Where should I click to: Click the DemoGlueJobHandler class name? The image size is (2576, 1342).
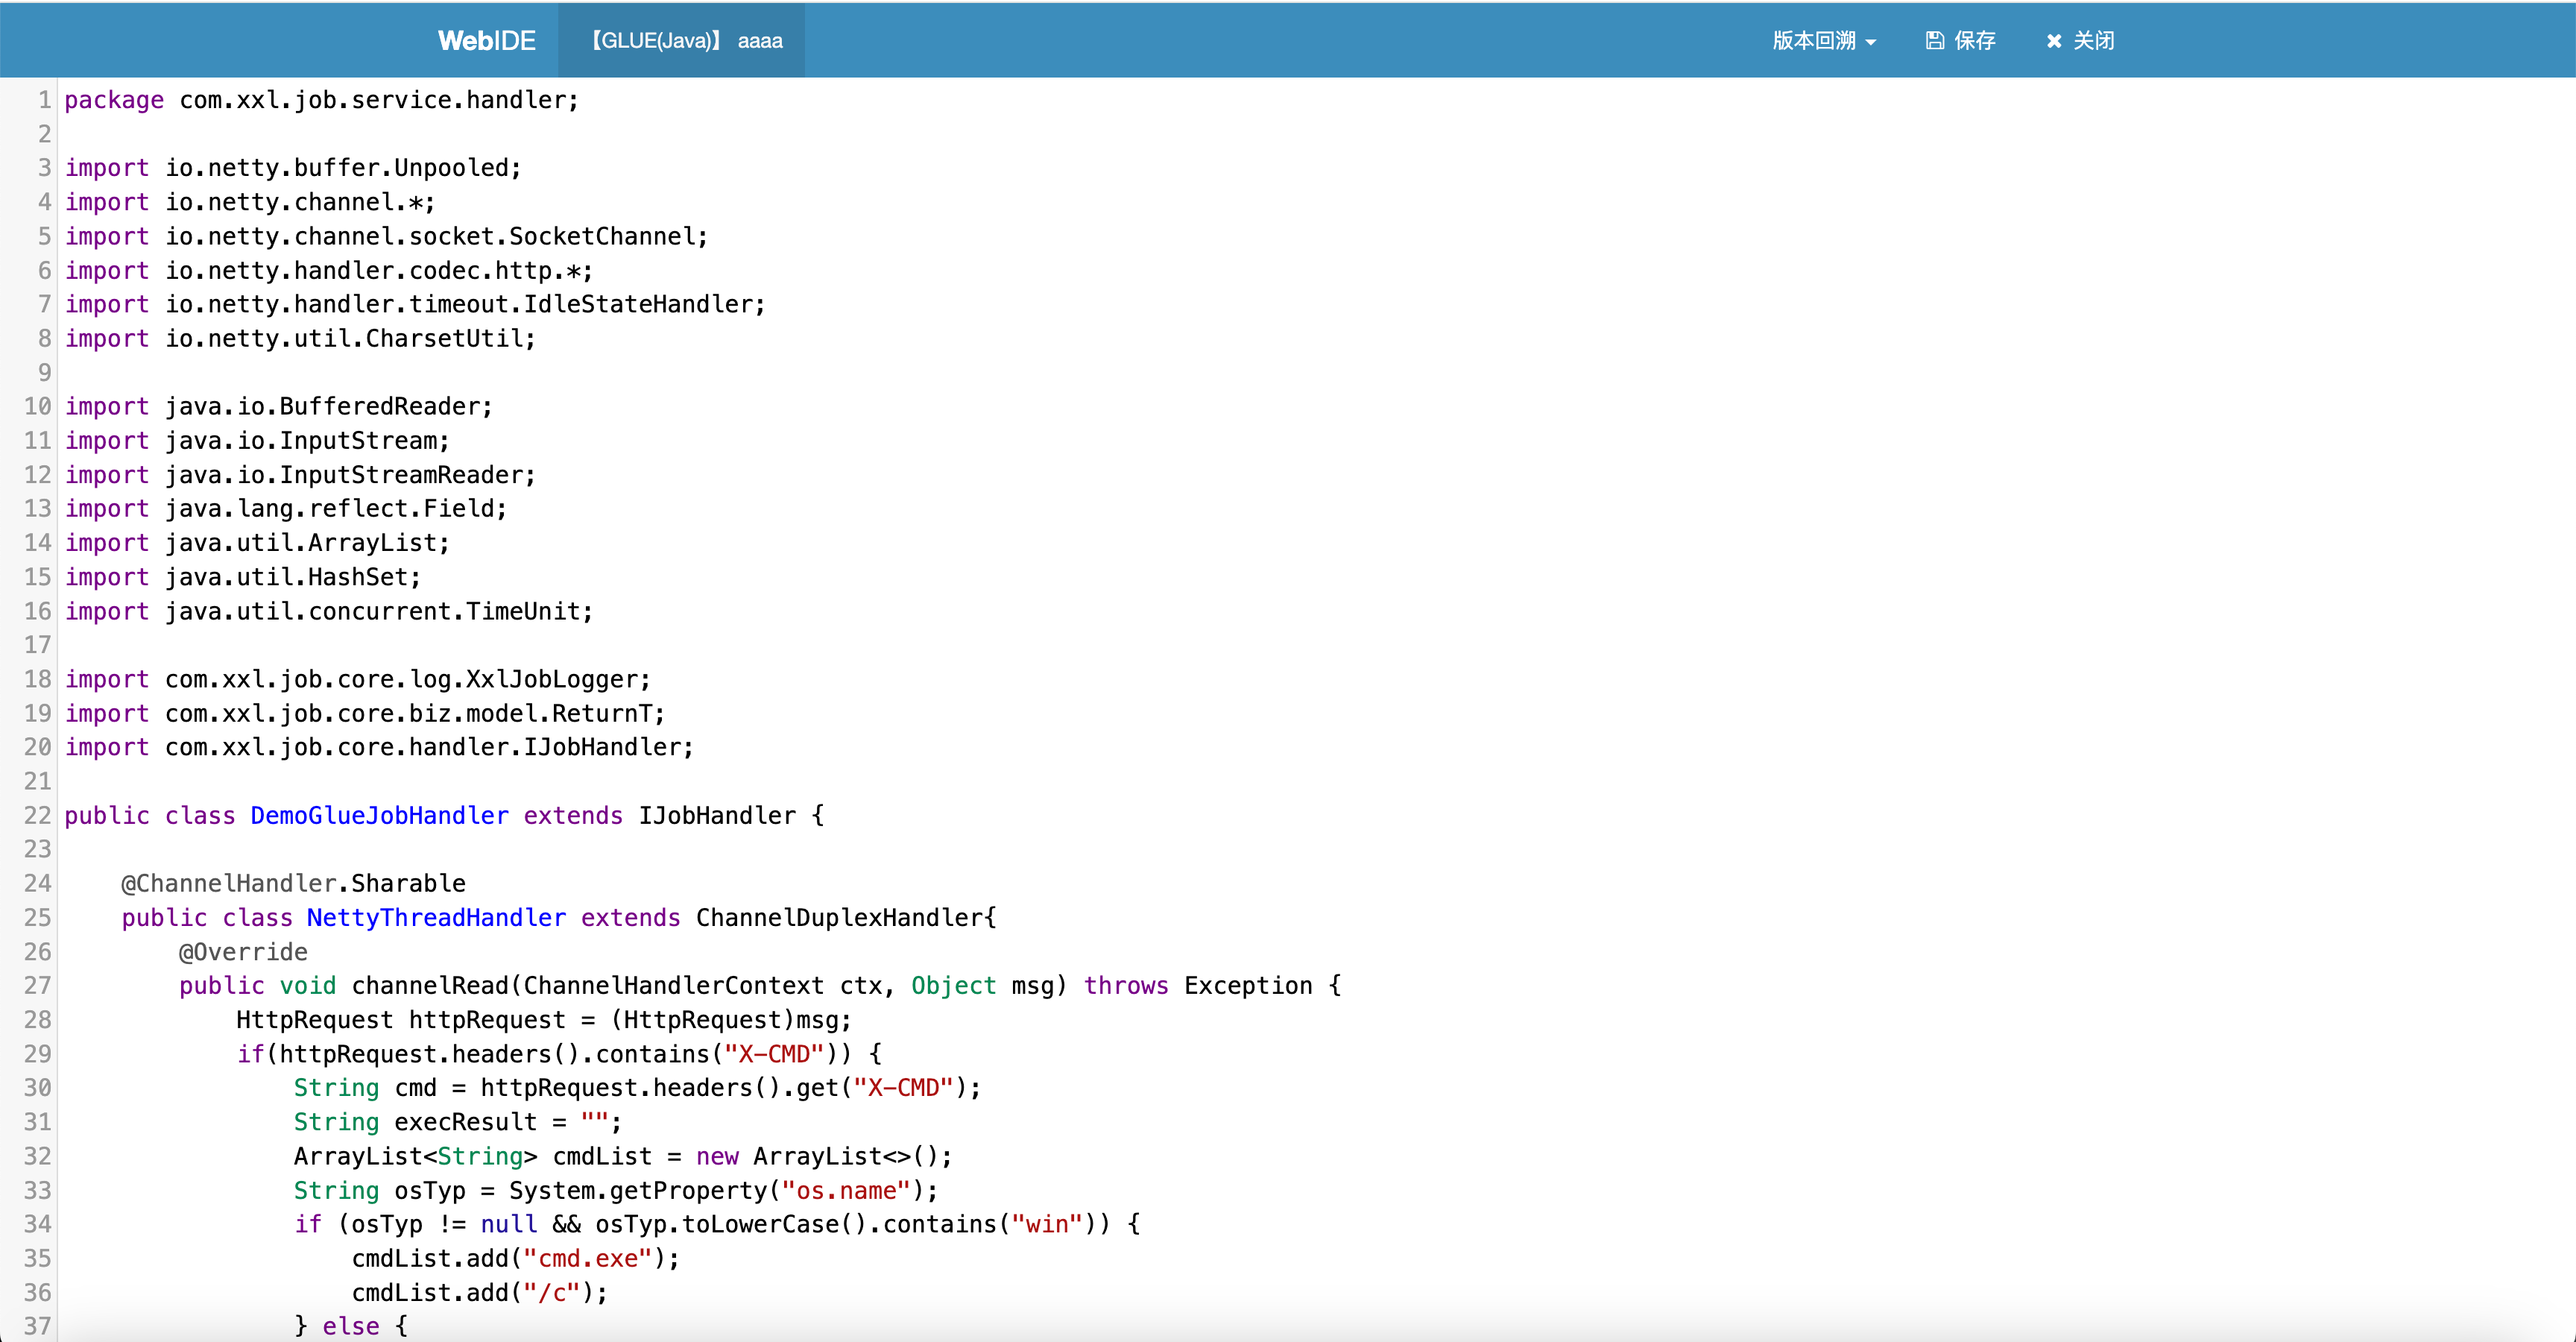click(x=379, y=815)
